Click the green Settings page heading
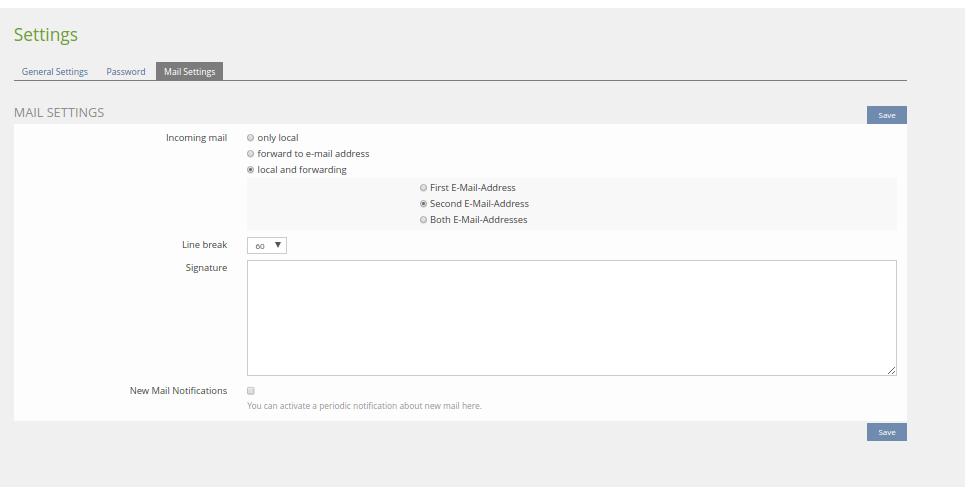 coord(46,35)
